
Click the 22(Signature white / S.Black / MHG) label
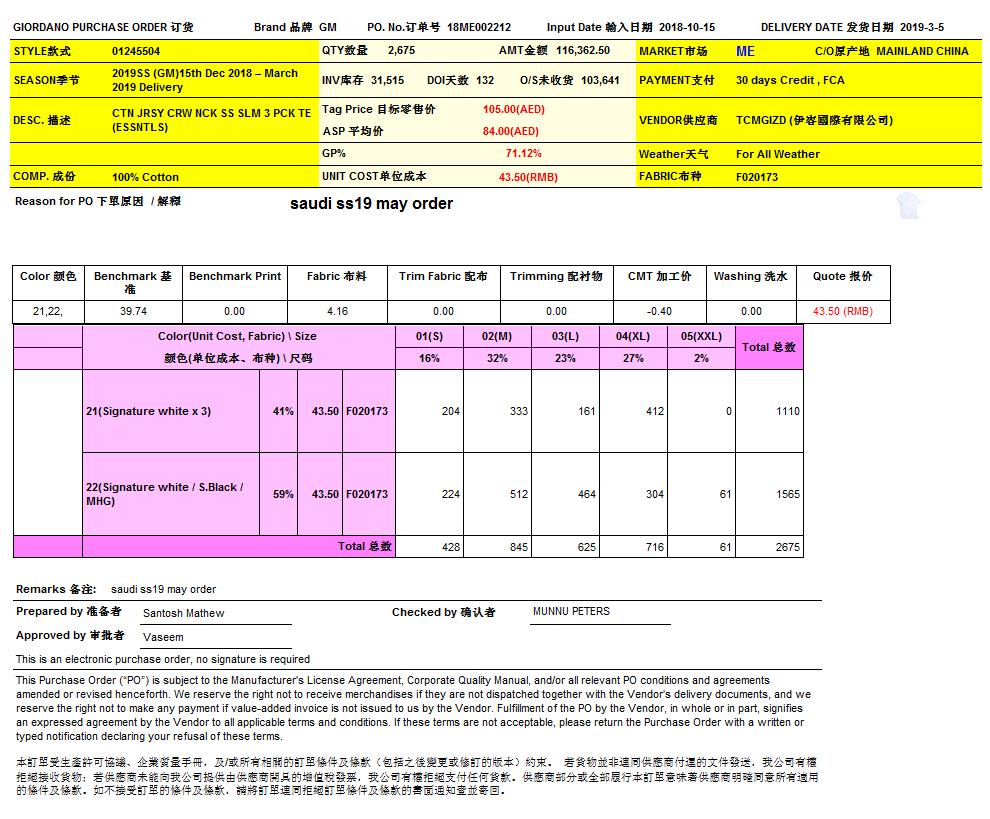tap(165, 494)
